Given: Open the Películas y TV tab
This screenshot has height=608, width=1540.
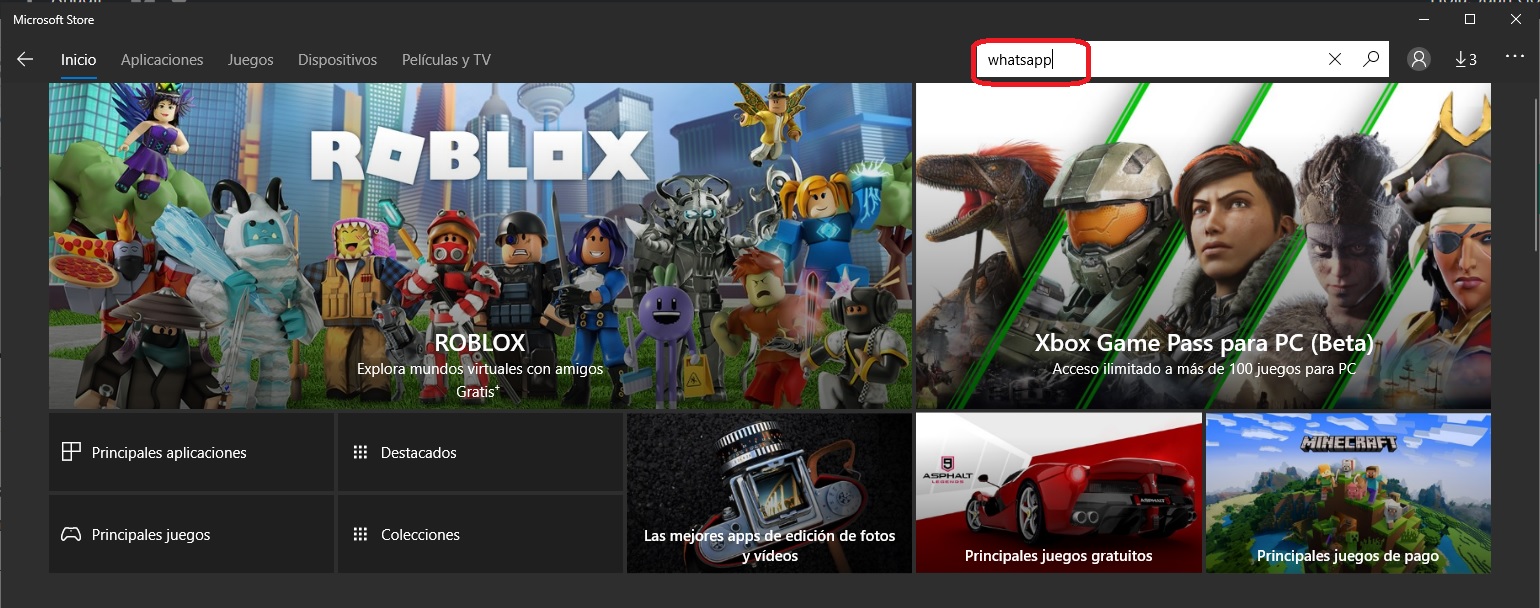Looking at the screenshot, I should coord(446,60).
